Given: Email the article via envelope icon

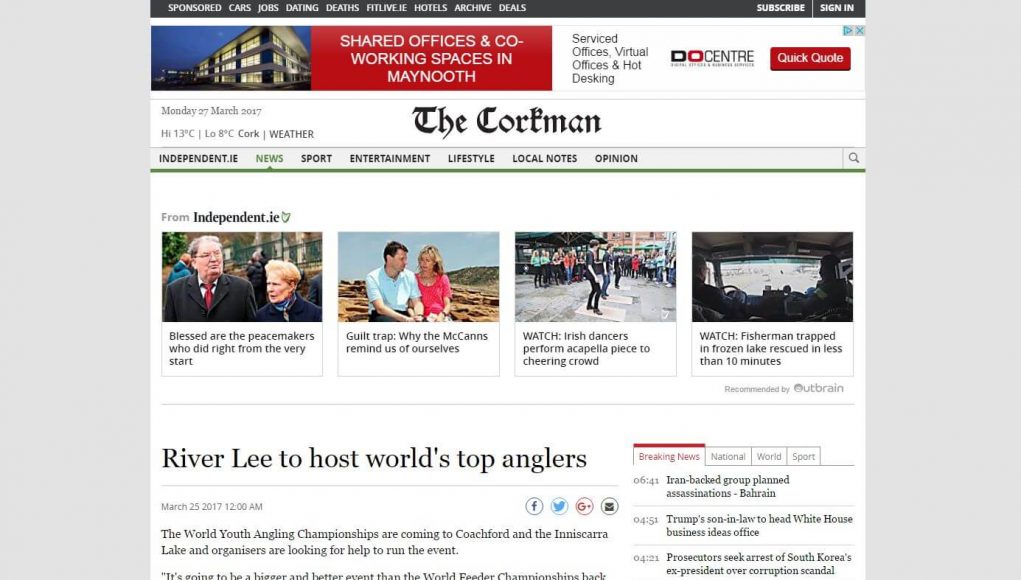Looking at the screenshot, I should tap(609, 506).
